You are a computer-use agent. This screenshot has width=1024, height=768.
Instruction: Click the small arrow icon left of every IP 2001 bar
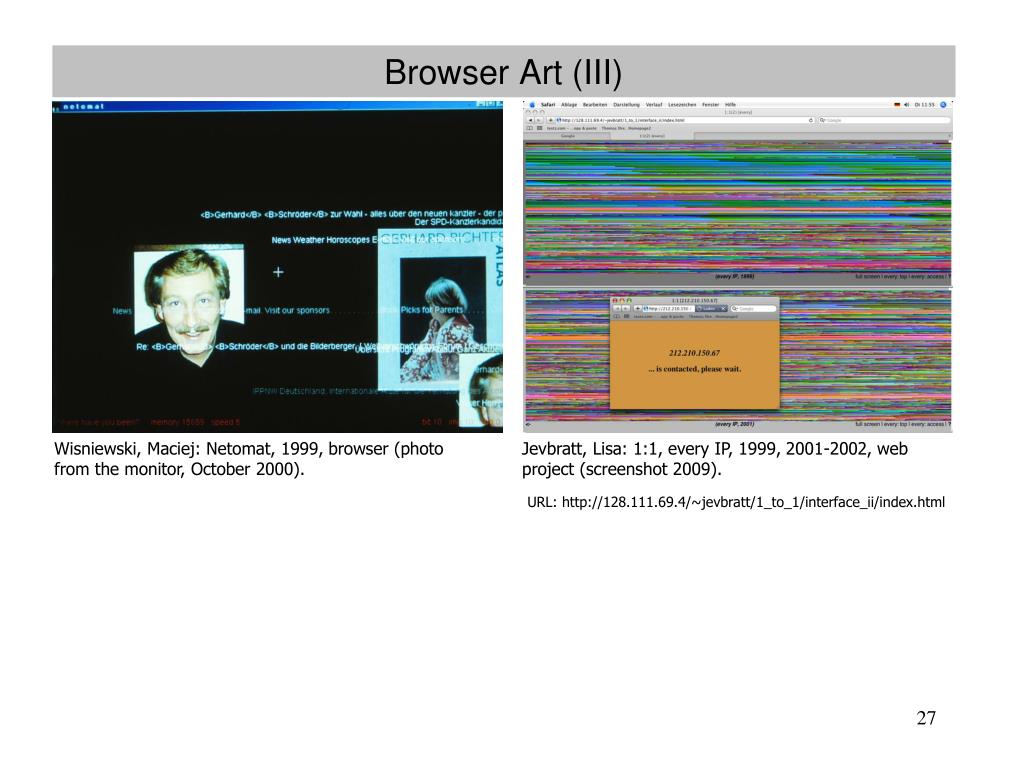[x=528, y=424]
